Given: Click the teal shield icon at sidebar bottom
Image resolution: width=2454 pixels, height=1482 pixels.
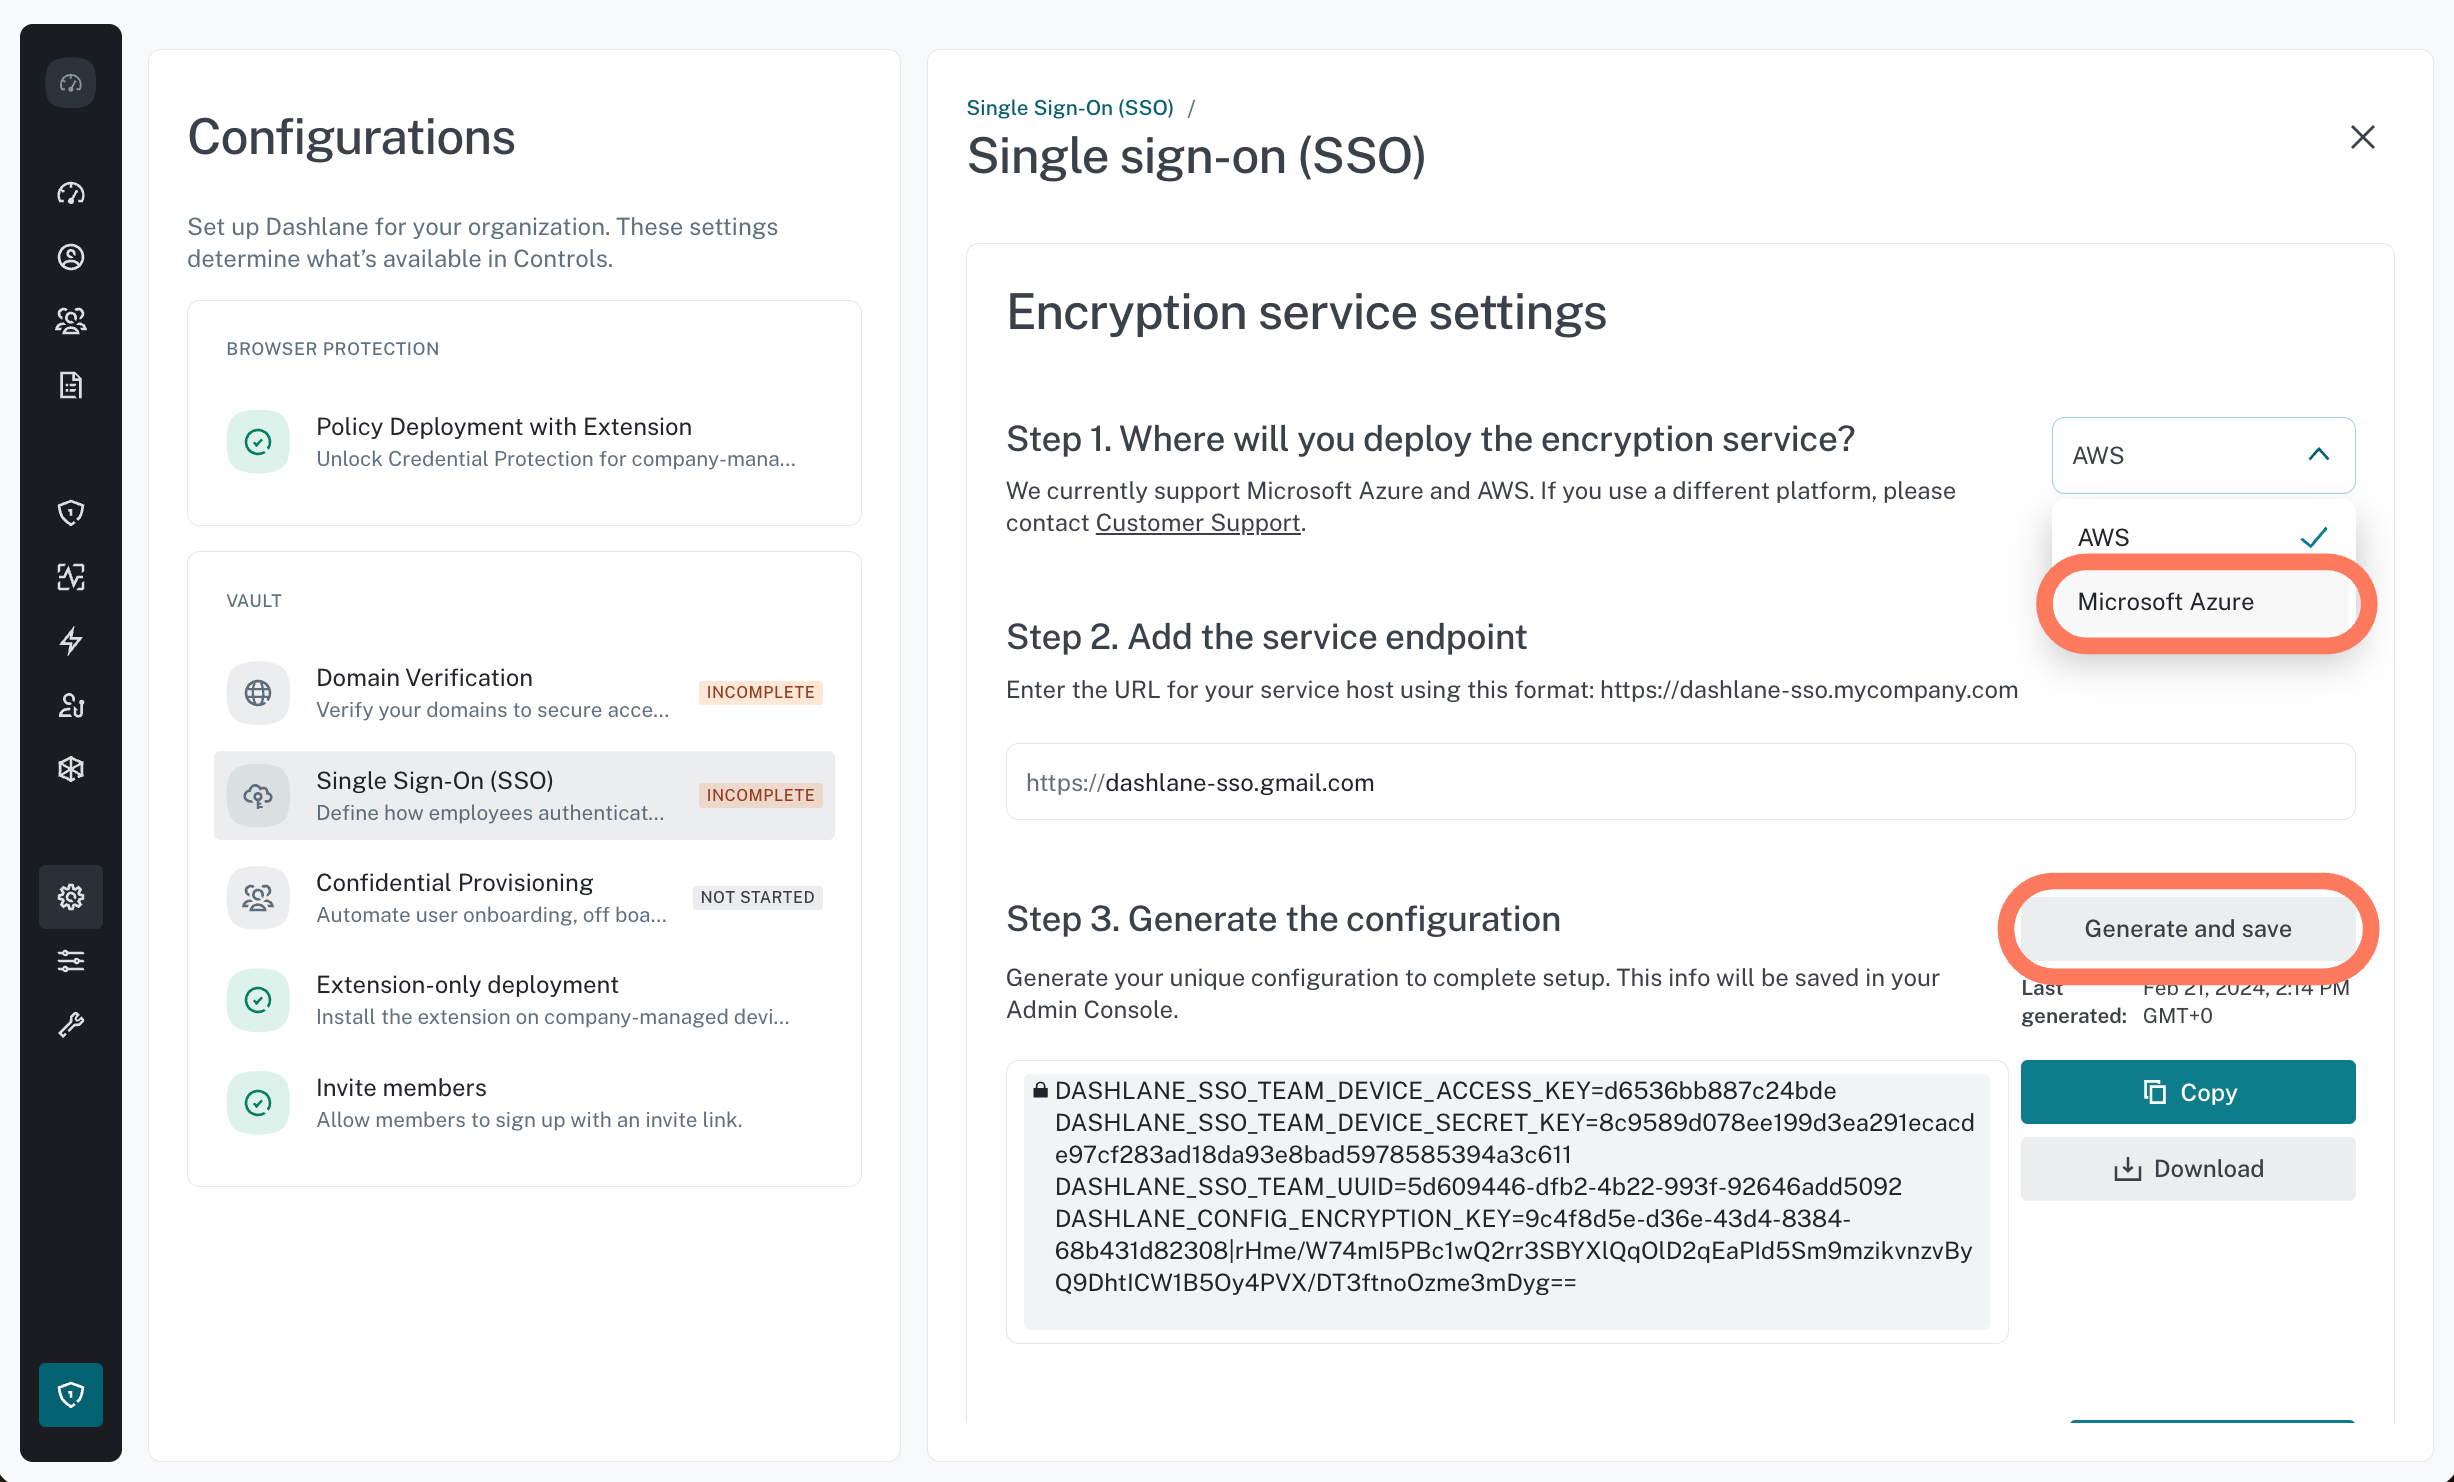Looking at the screenshot, I should 71,1395.
